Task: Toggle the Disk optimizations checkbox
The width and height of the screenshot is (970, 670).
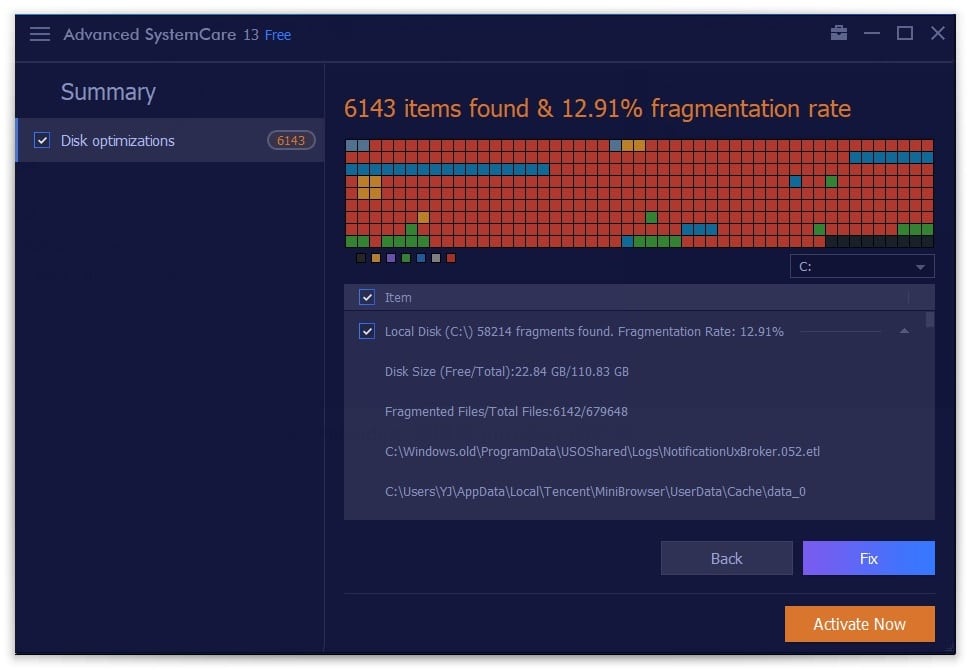Action: click(41, 140)
